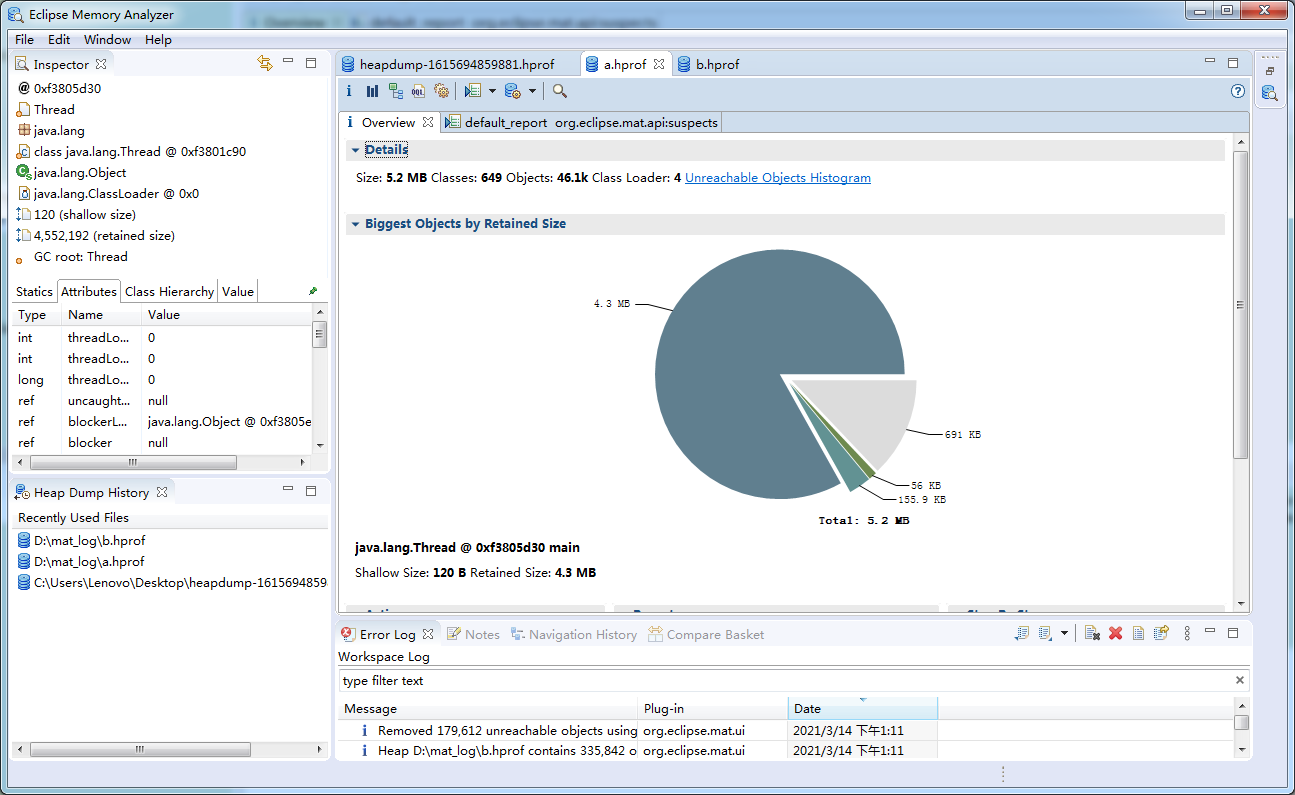The height and width of the screenshot is (795, 1295).
Task: Switch to the Class Hierarchy tab
Action: pos(169,291)
